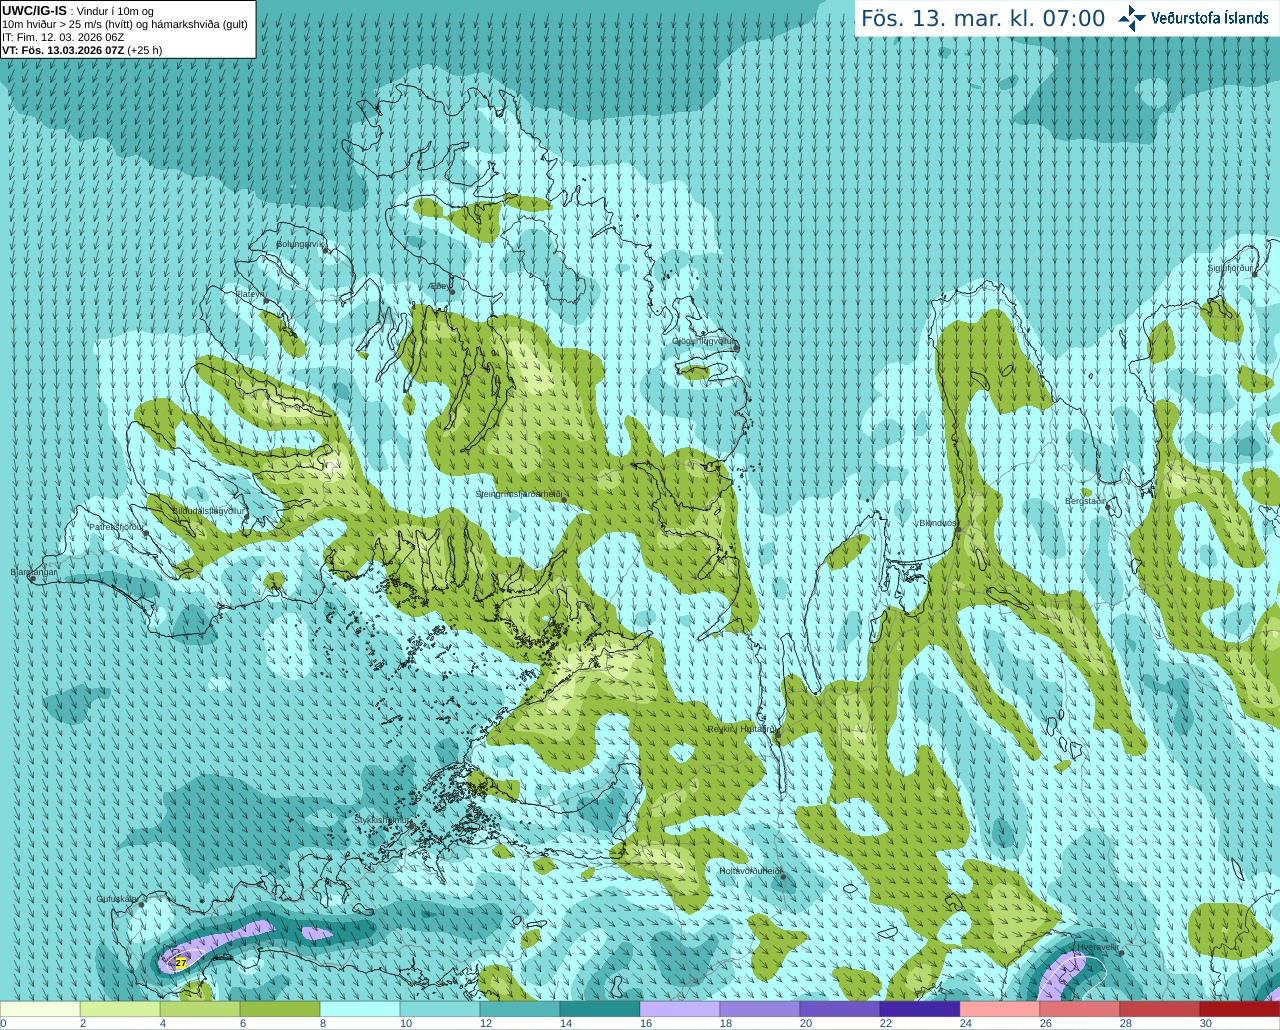Pick the 0–2 m/s pale yellow legend swatch
1280x1030 pixels.
(x=40, y=1009)
